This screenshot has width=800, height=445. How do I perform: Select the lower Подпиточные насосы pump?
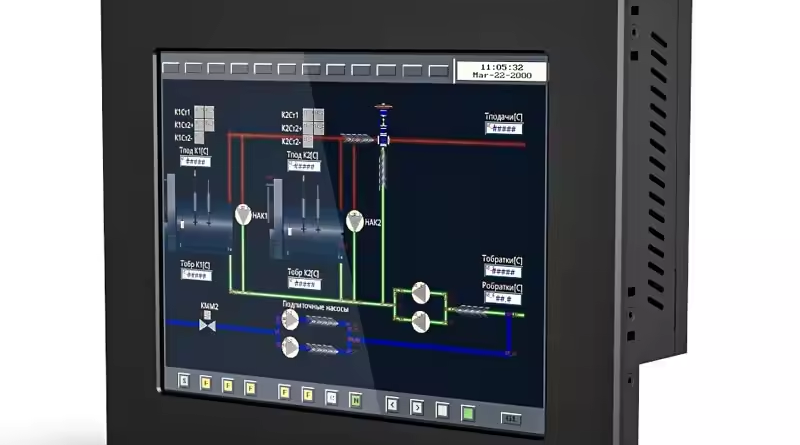coord(290,347)
